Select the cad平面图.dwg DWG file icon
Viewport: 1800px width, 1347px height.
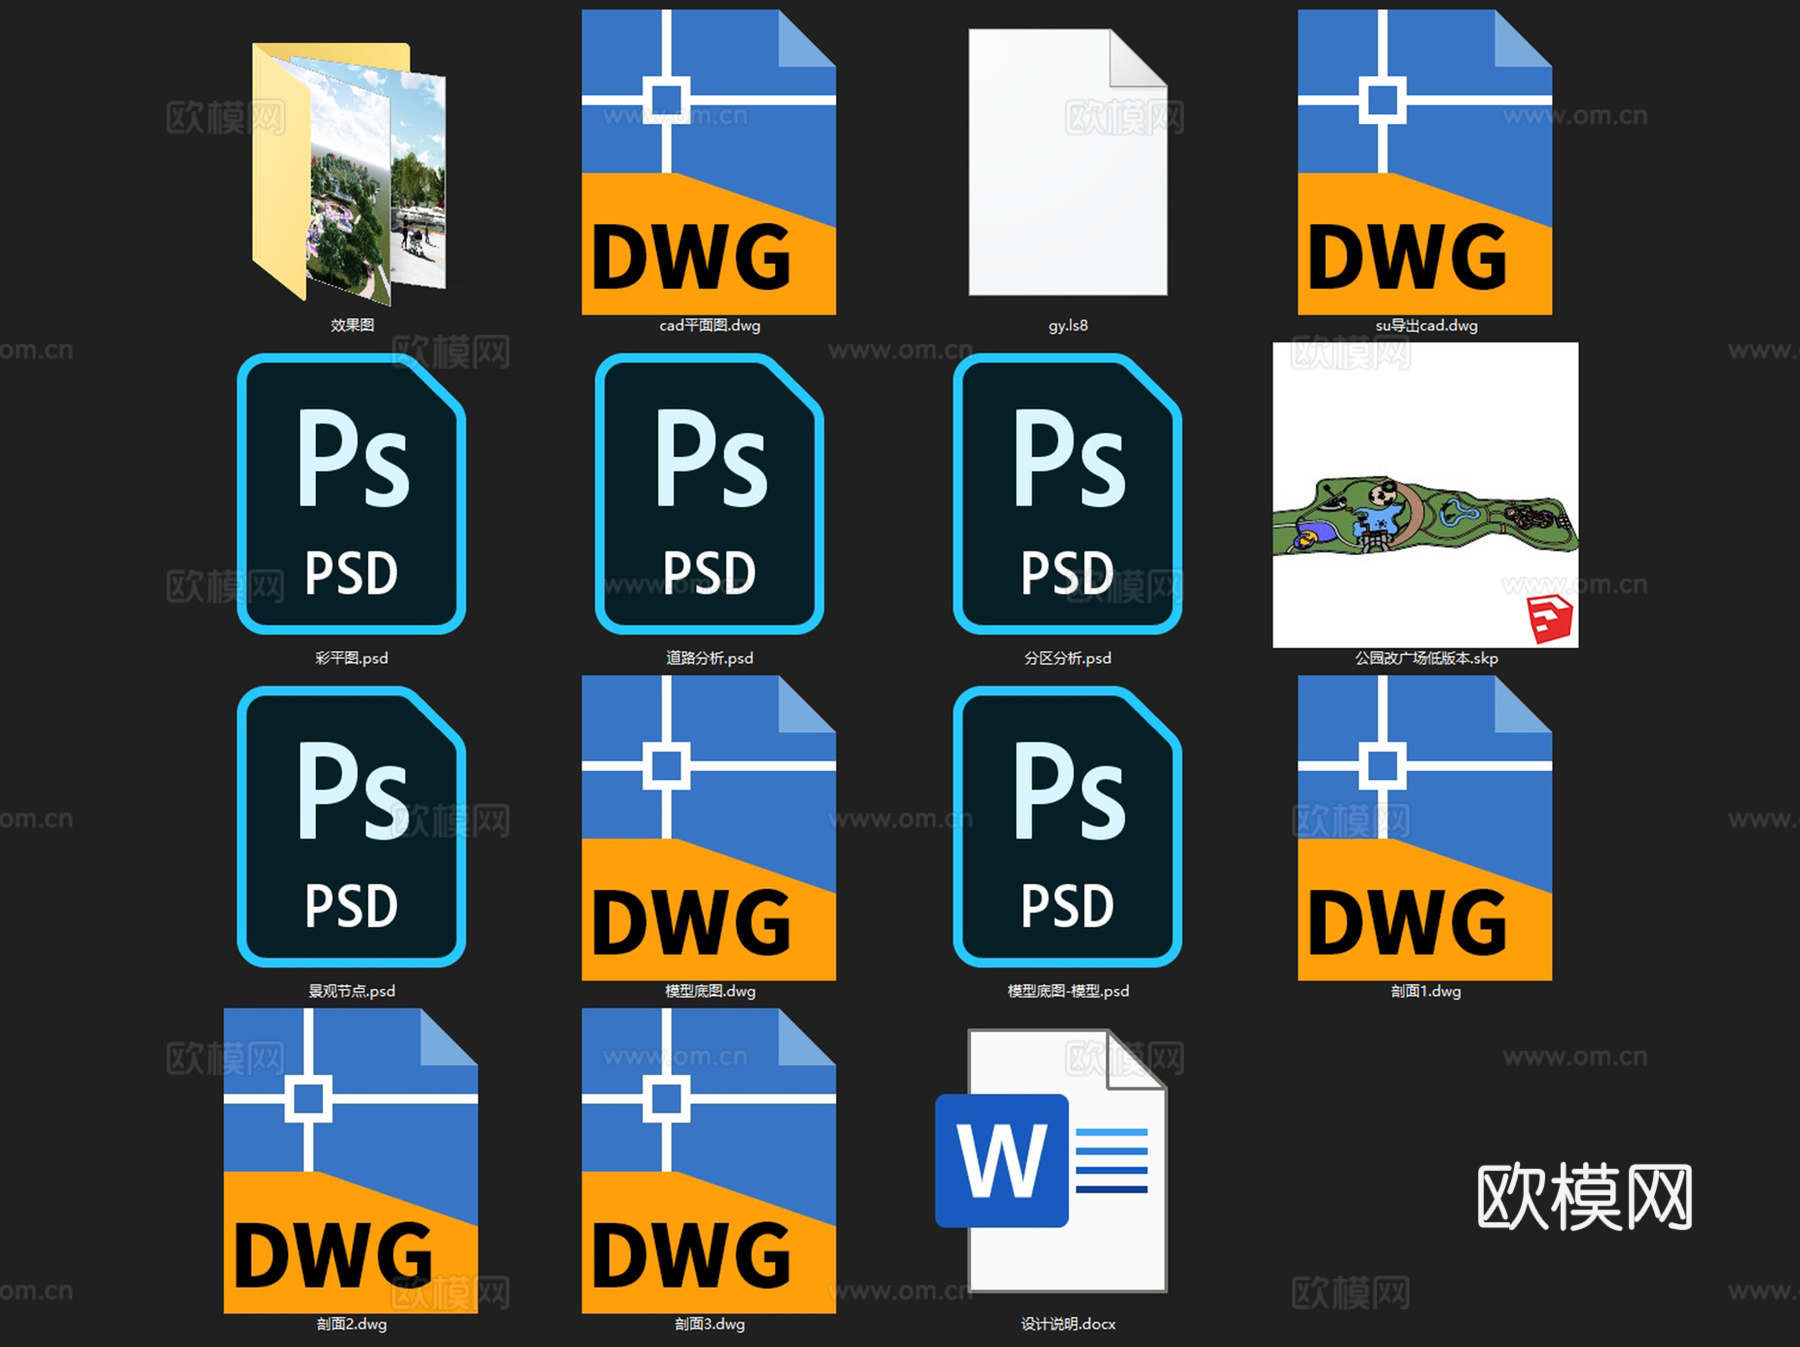coord(709,162)
